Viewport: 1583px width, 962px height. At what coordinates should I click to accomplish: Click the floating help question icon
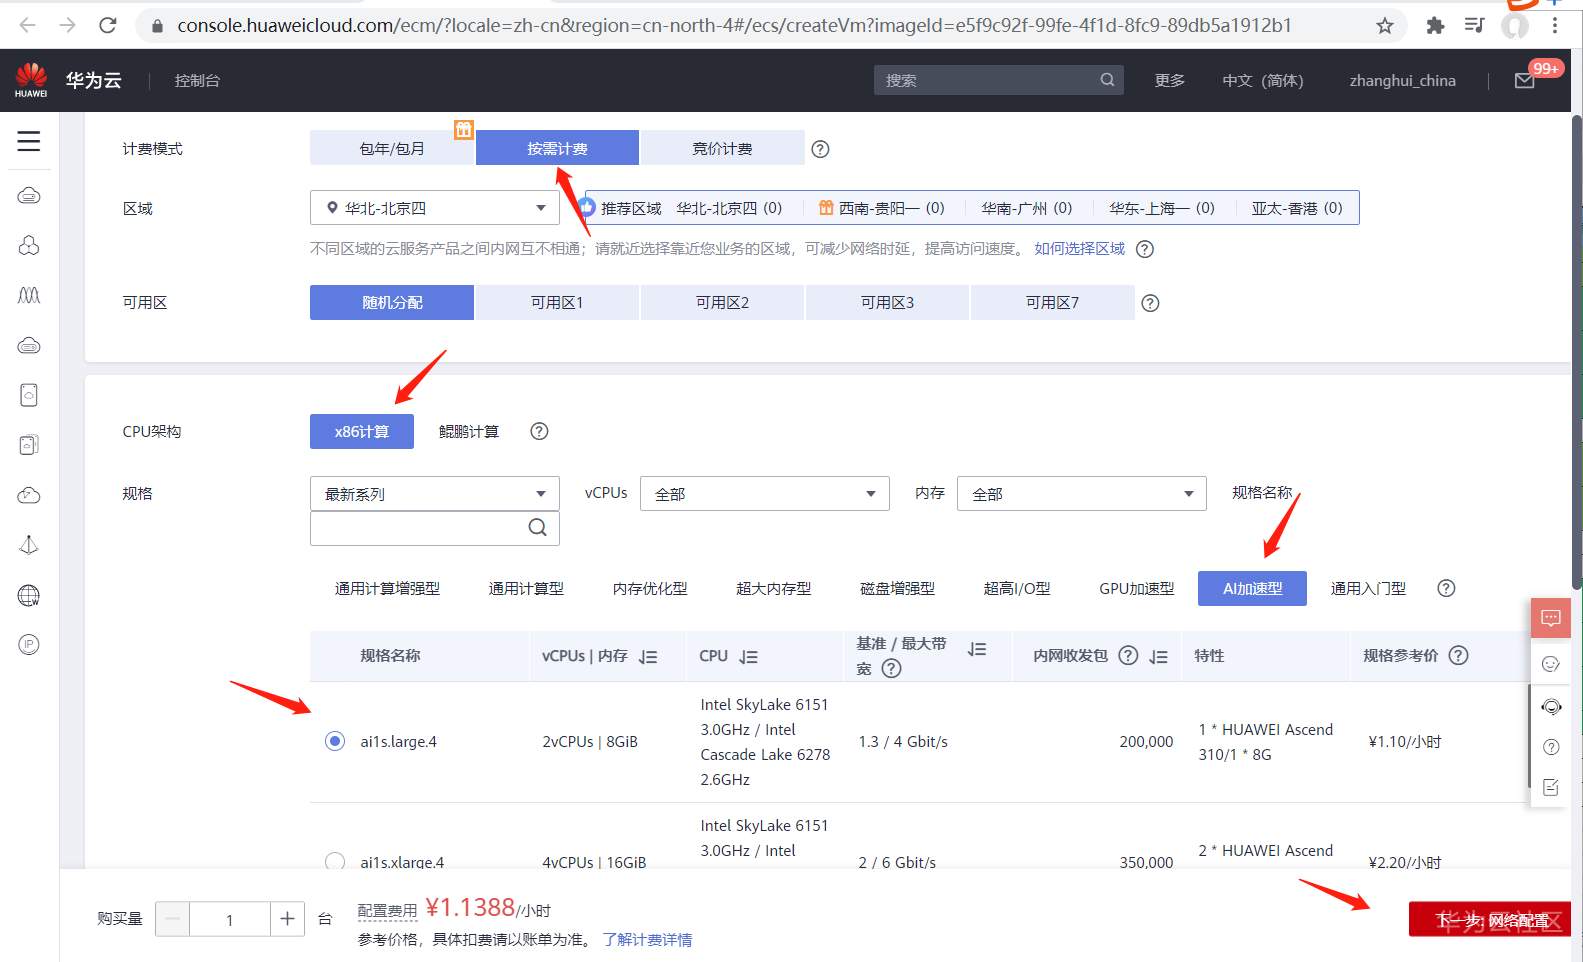pos(1551,747)
